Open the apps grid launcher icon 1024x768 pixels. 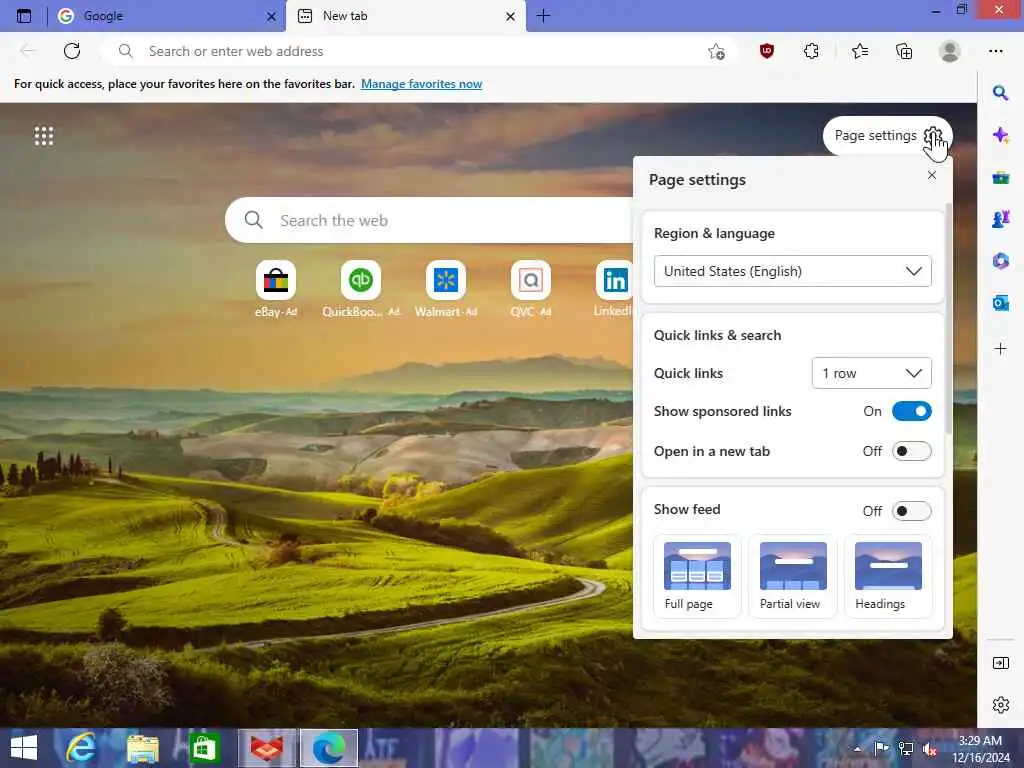[x=44, y=136]
